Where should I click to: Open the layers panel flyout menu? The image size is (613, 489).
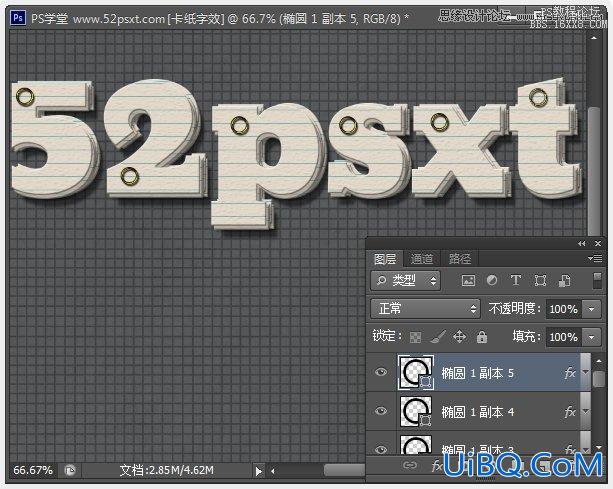pos(595,258)
